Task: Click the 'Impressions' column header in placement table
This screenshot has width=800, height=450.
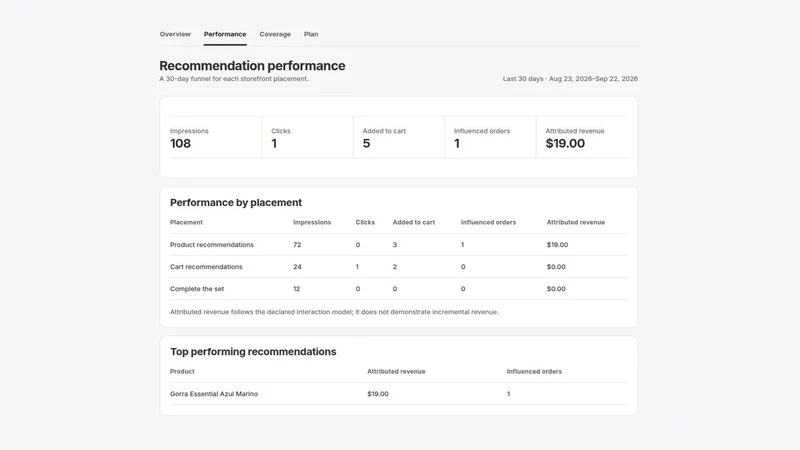Action: point(312,222)
